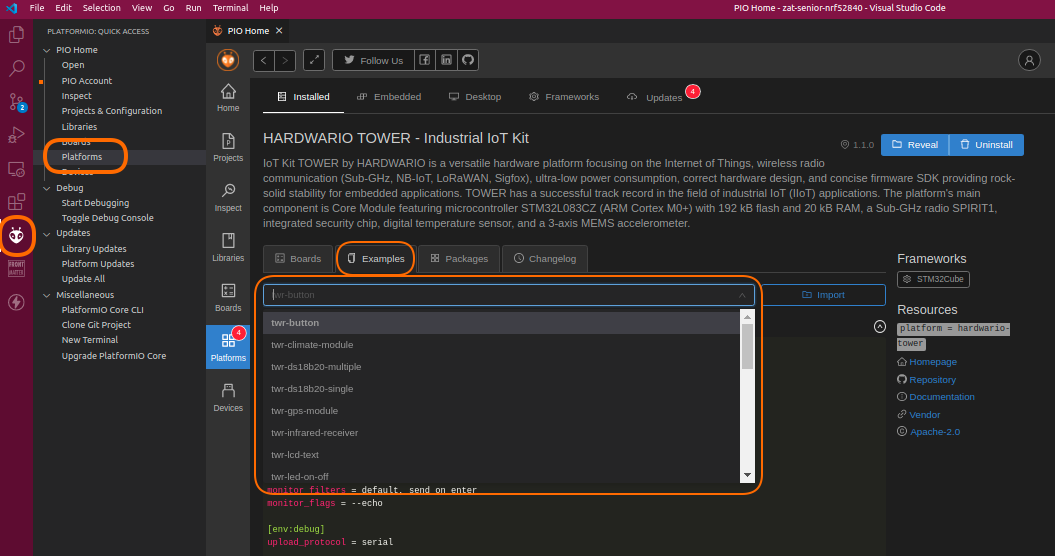The image size is (1055, 556).
Task: Open the Facebook icon link
Action: [425, 60]
